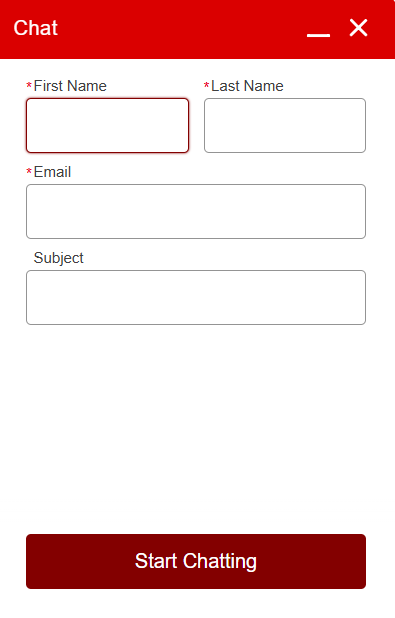Activate the Email input field
Screen dimensions: 395x618
[x=196, y=211]
